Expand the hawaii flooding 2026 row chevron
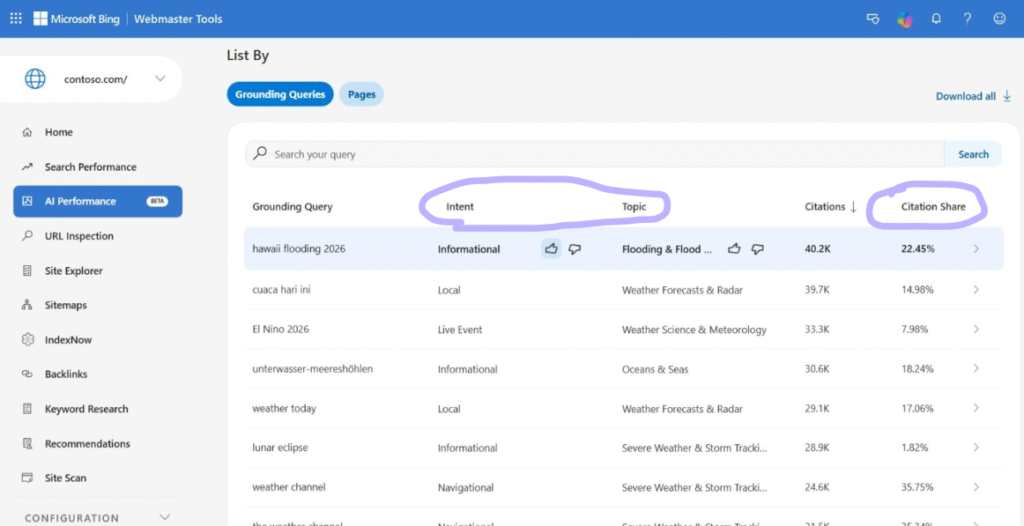 click(976, 249)
